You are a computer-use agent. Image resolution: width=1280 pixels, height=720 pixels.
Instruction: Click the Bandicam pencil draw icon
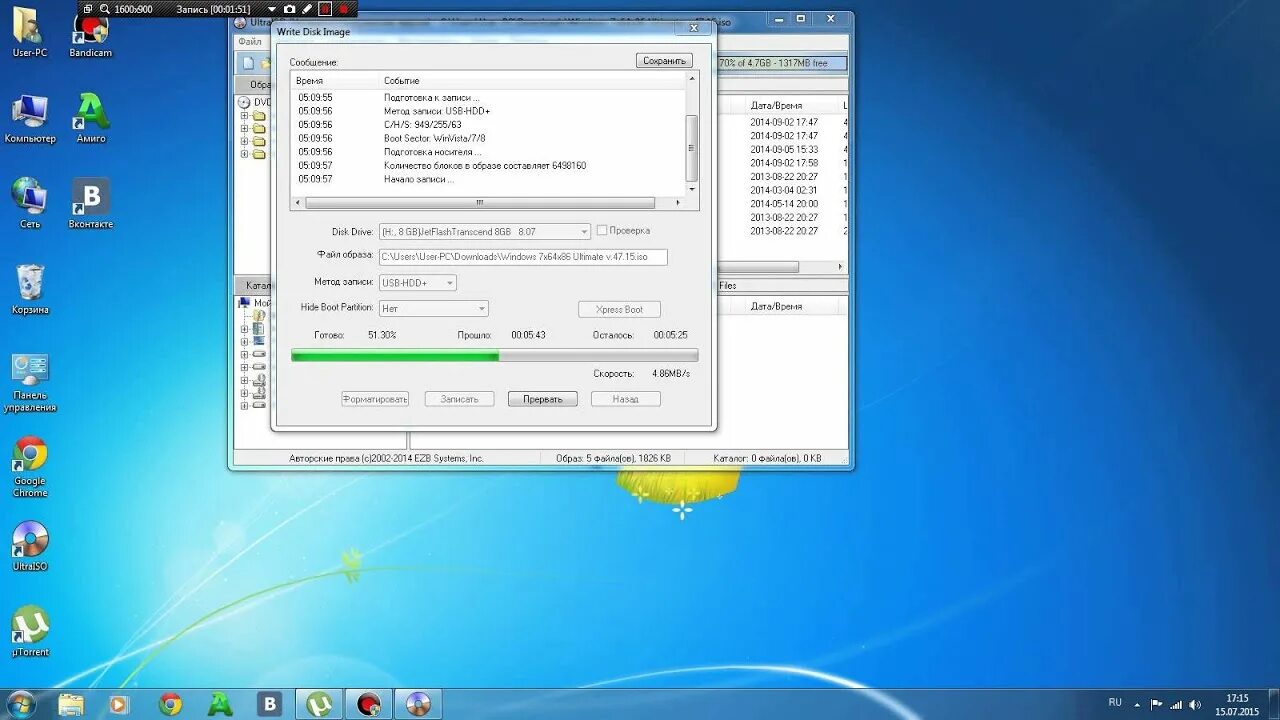pyautogui.click(x=307, y=9)
